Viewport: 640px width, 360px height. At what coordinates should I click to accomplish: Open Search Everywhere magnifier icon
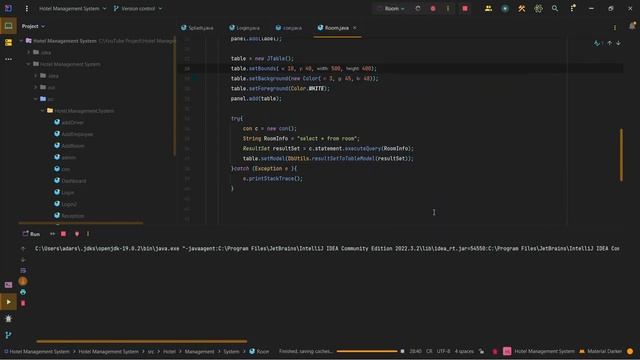(555, 9)
